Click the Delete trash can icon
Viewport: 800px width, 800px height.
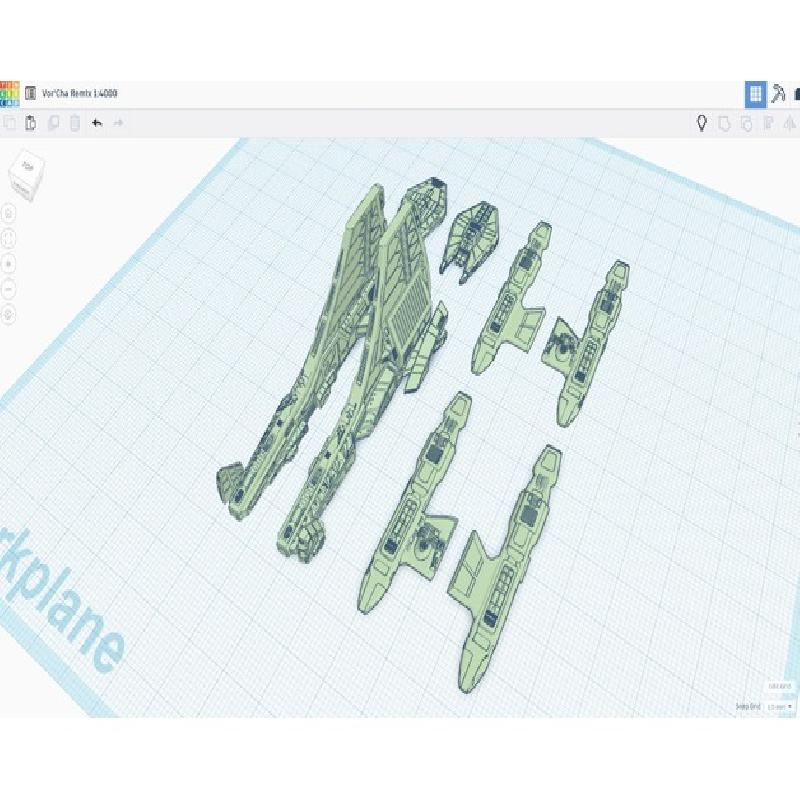[x=75, y=123]
